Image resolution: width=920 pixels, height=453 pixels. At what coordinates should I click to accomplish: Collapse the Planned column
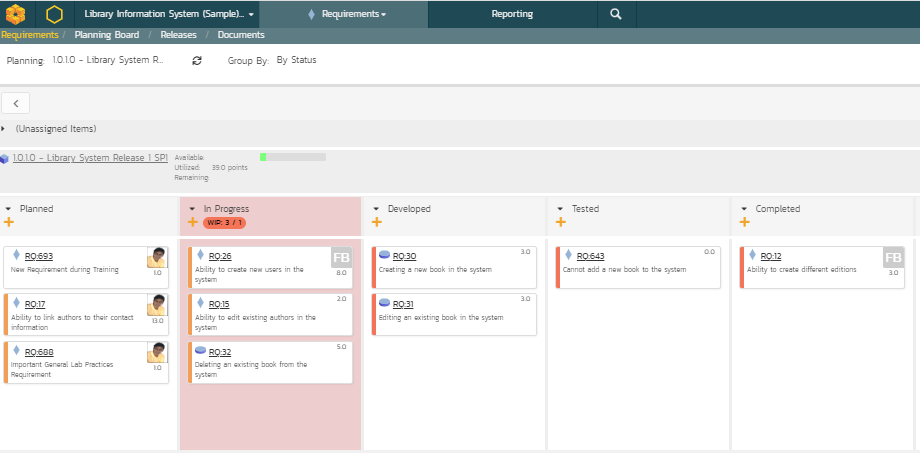(9, 209)
